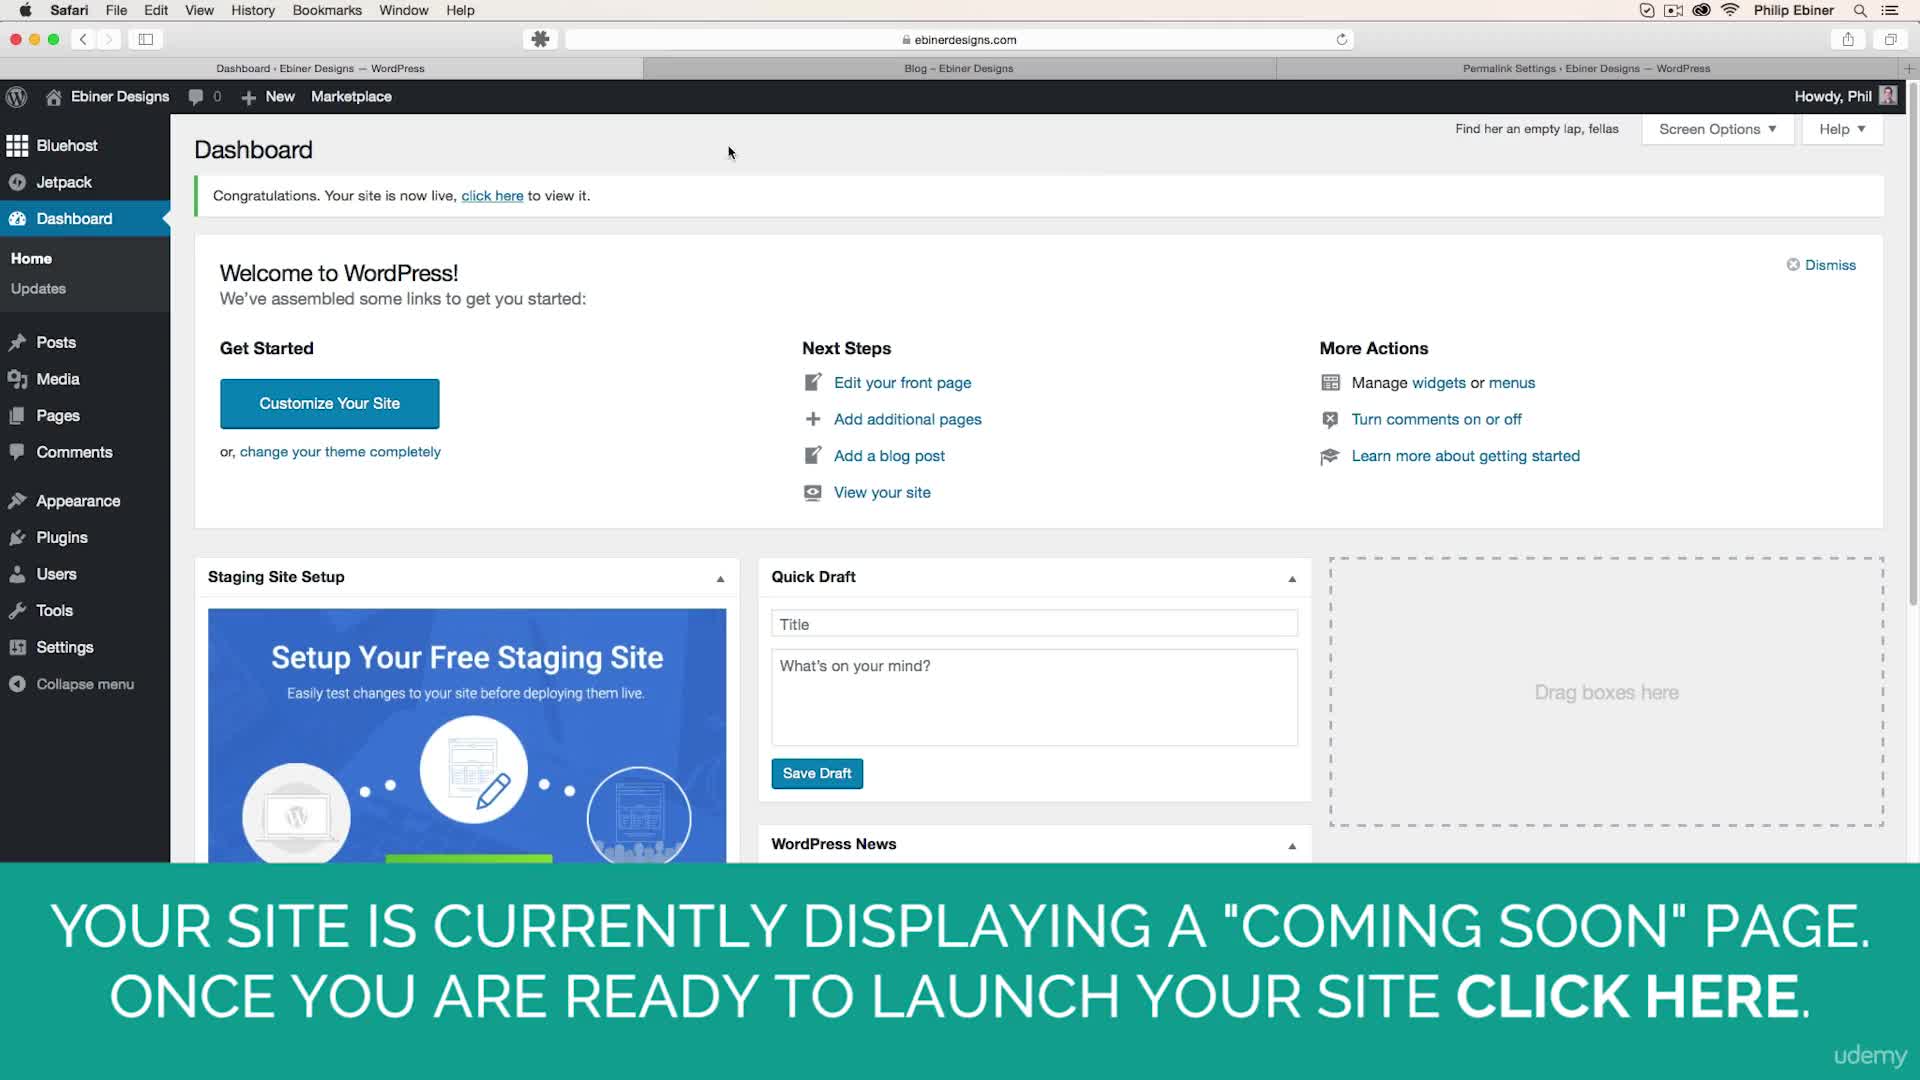The image size is (1920, 1080).
Task: Open the Bluehost grid icon in sidebar
Action: (17, 146)
